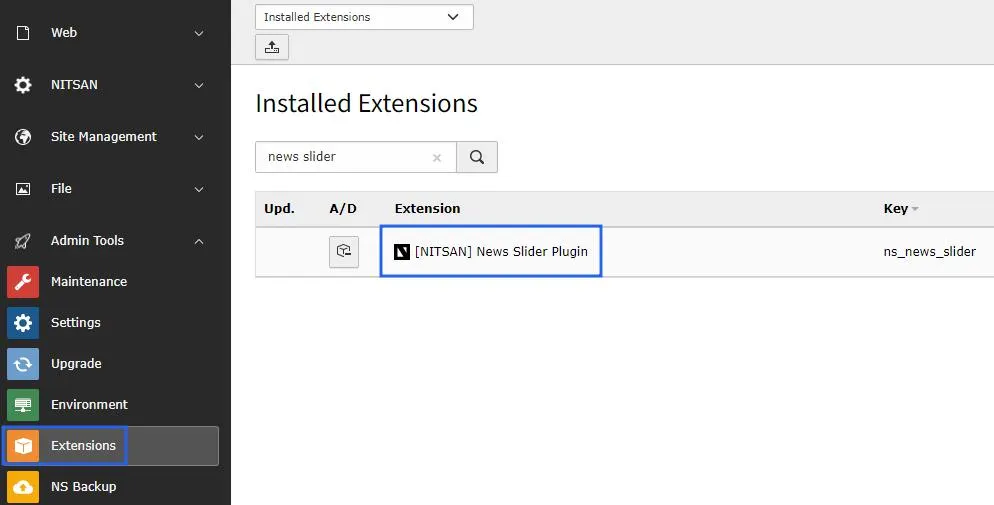Open the Extensions menu item label
Image resolution: width=994 pixels, height=505 pixels.
click(x=84, y=445)
